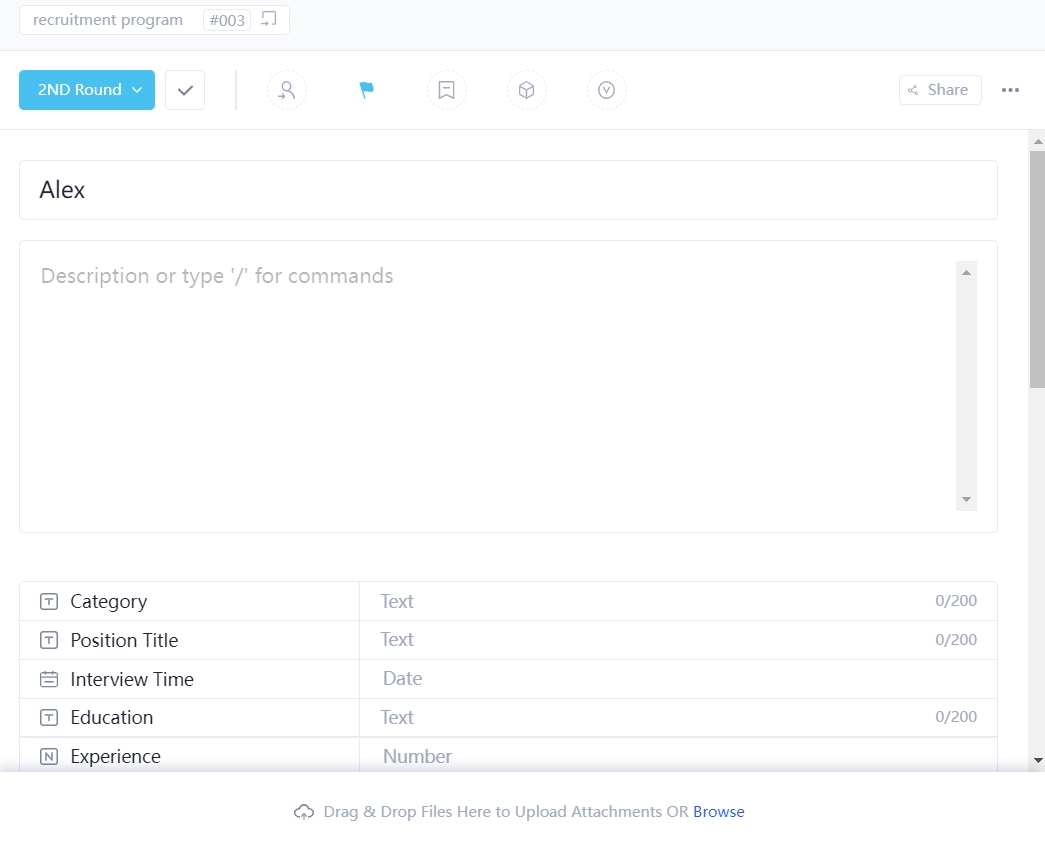Mark the task complete with the checkmark
The height and width of the screenshot is (843, 1045).
coord(184,90)
